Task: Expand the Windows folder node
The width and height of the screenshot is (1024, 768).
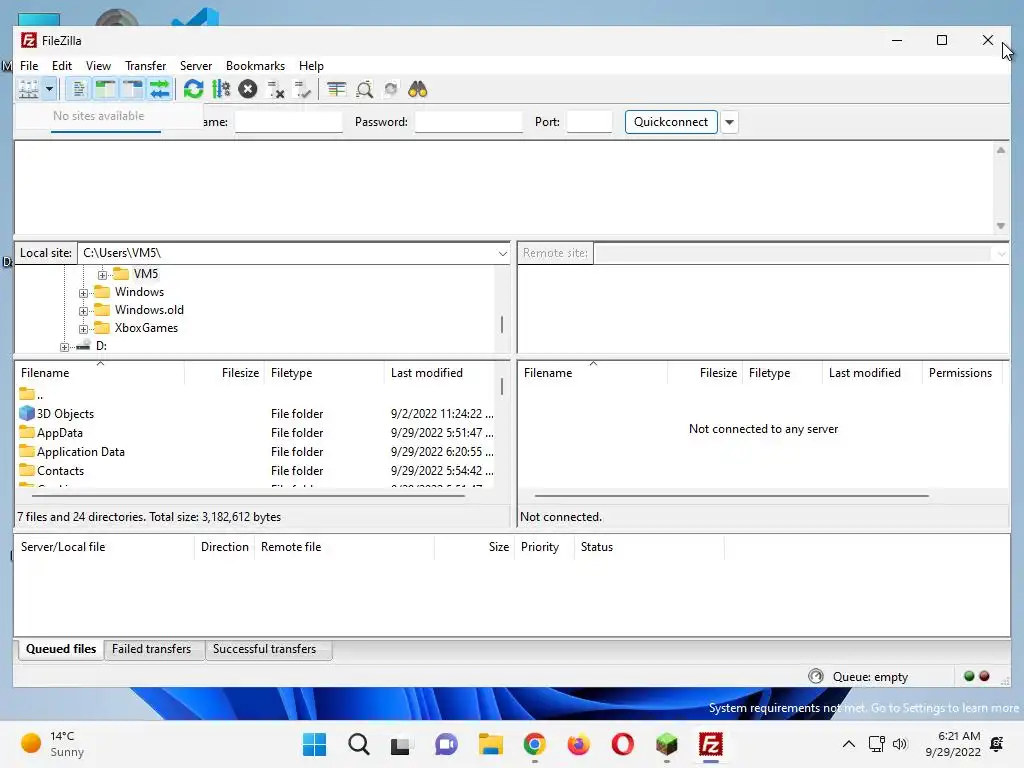Action: (x=84, y=293)
